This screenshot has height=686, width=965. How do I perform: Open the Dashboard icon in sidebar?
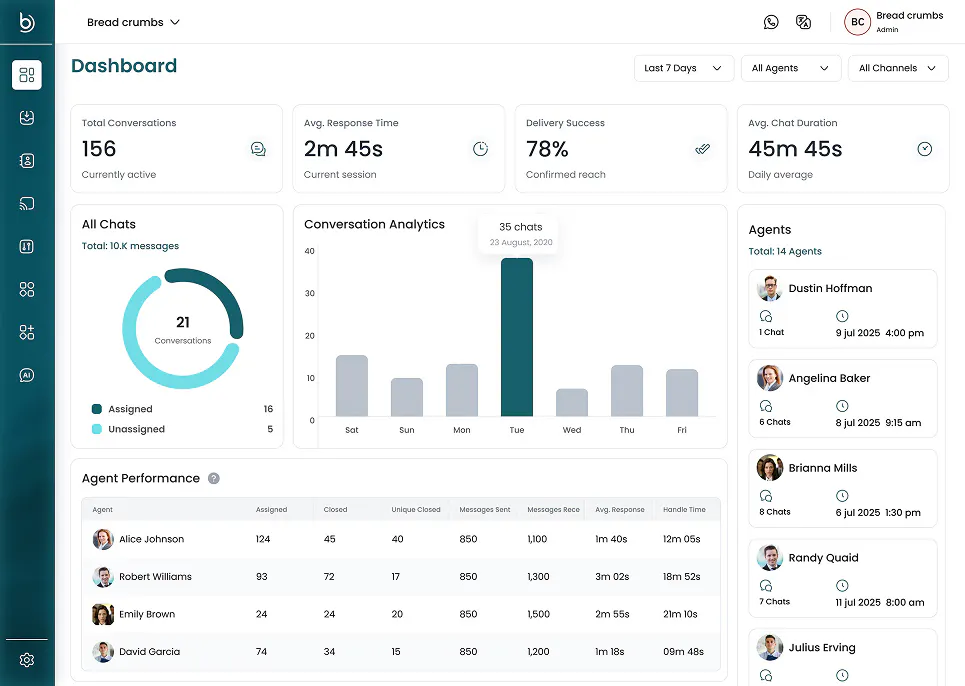[x=26, y=75]
